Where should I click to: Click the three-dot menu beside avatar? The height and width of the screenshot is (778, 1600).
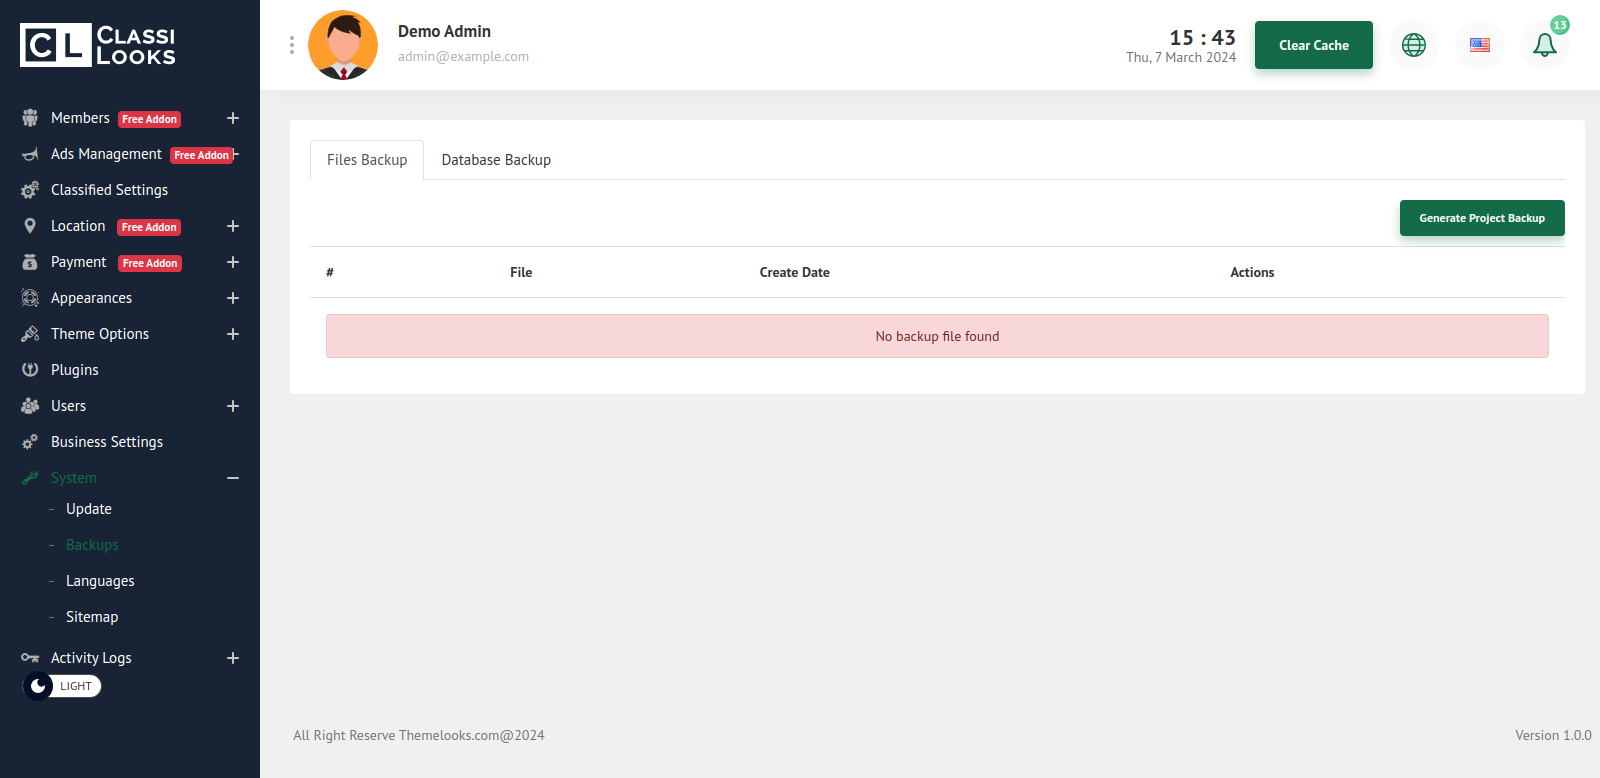(291, 45)
